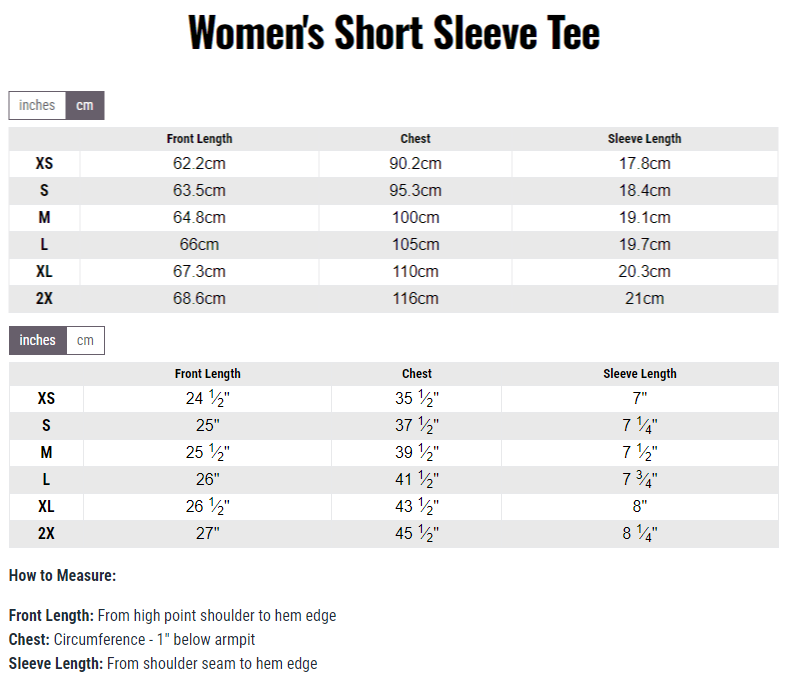Click Front Length header in cm table

click(x=200, y=138)
